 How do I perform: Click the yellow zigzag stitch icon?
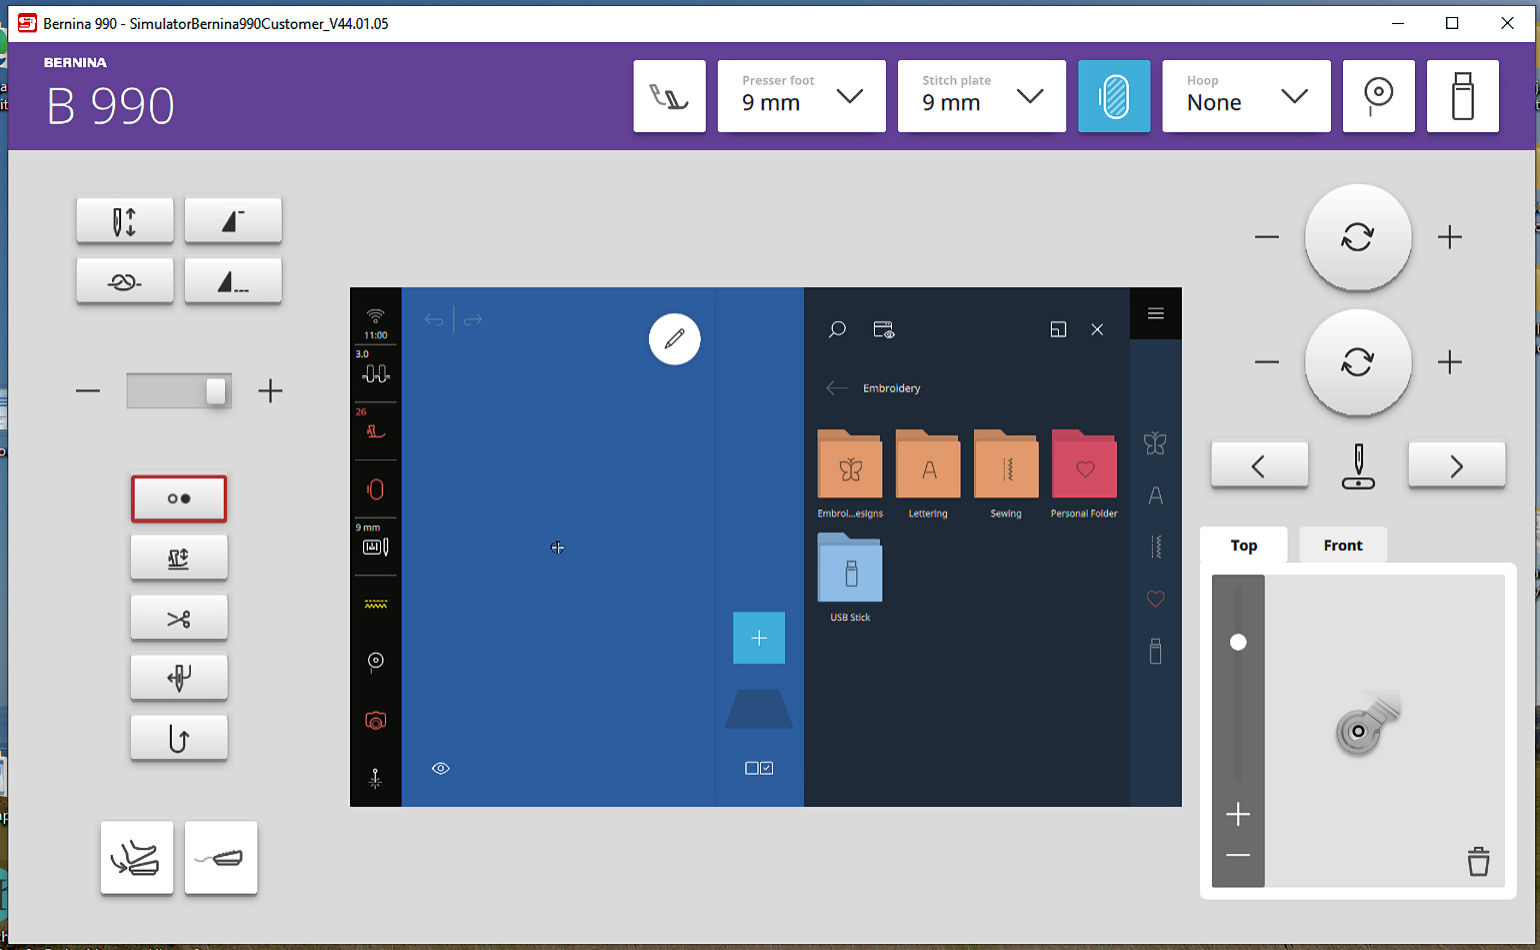pyautogui.click(x=375, y=605)
